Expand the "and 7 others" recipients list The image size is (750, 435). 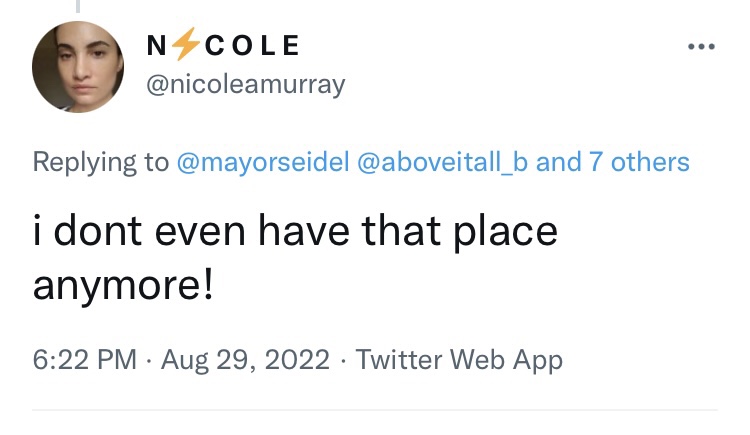(x=613, y=162)
